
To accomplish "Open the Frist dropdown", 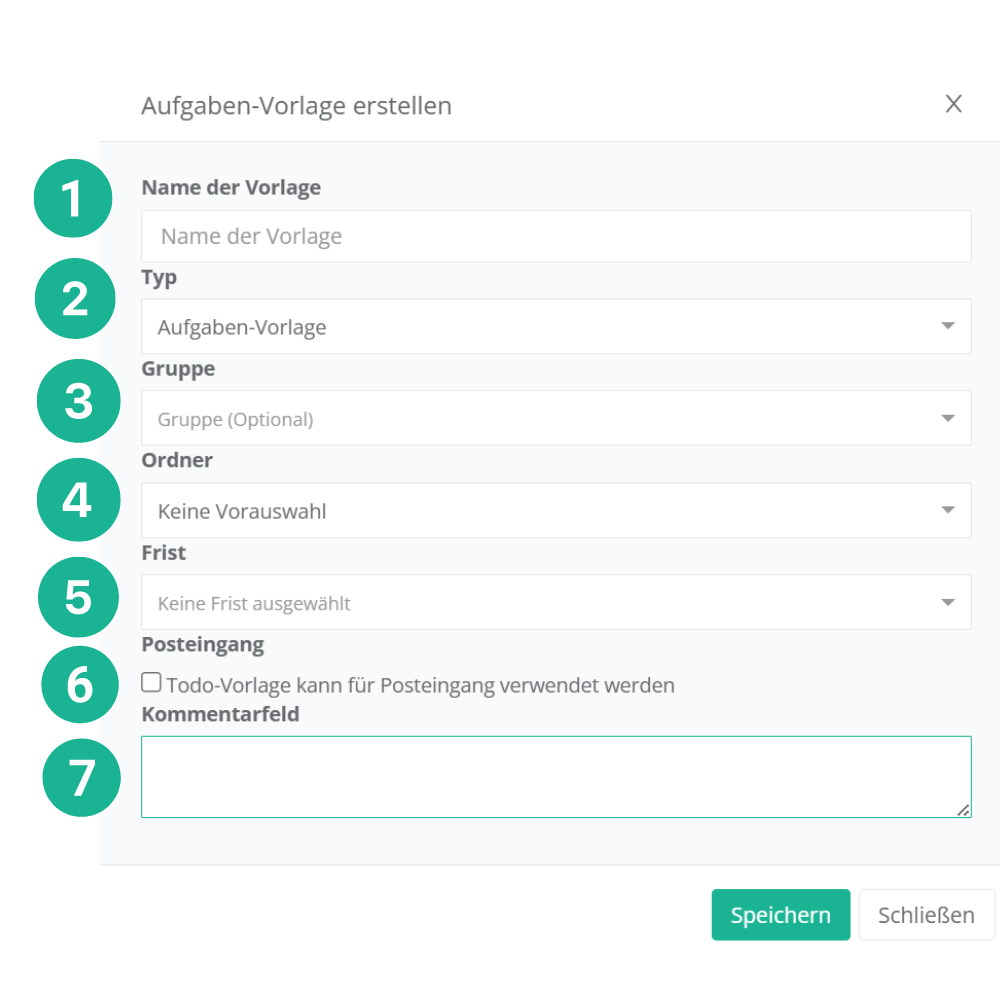I will [540, 603].
